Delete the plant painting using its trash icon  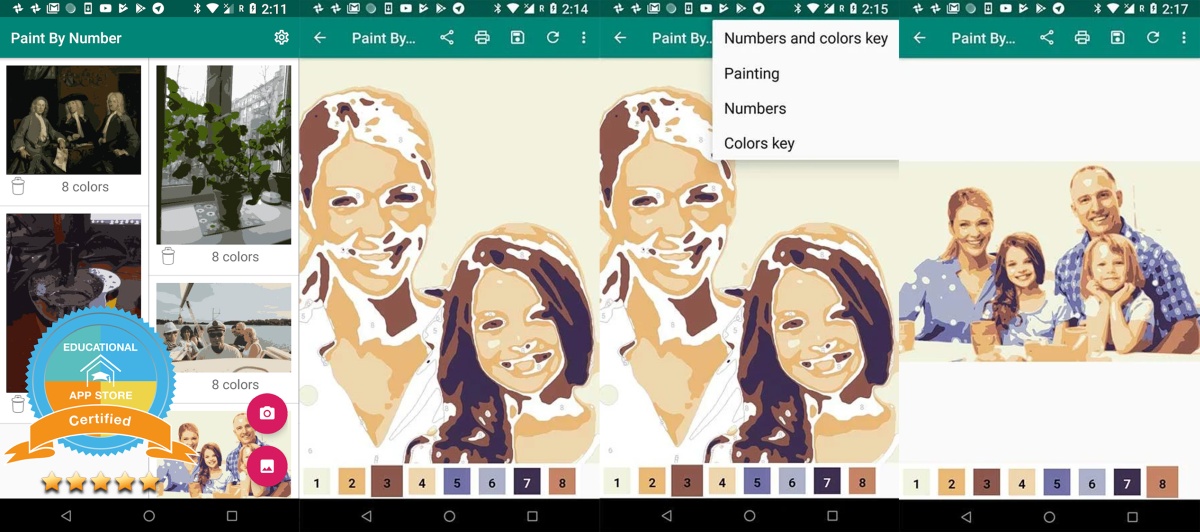(168, 257)
